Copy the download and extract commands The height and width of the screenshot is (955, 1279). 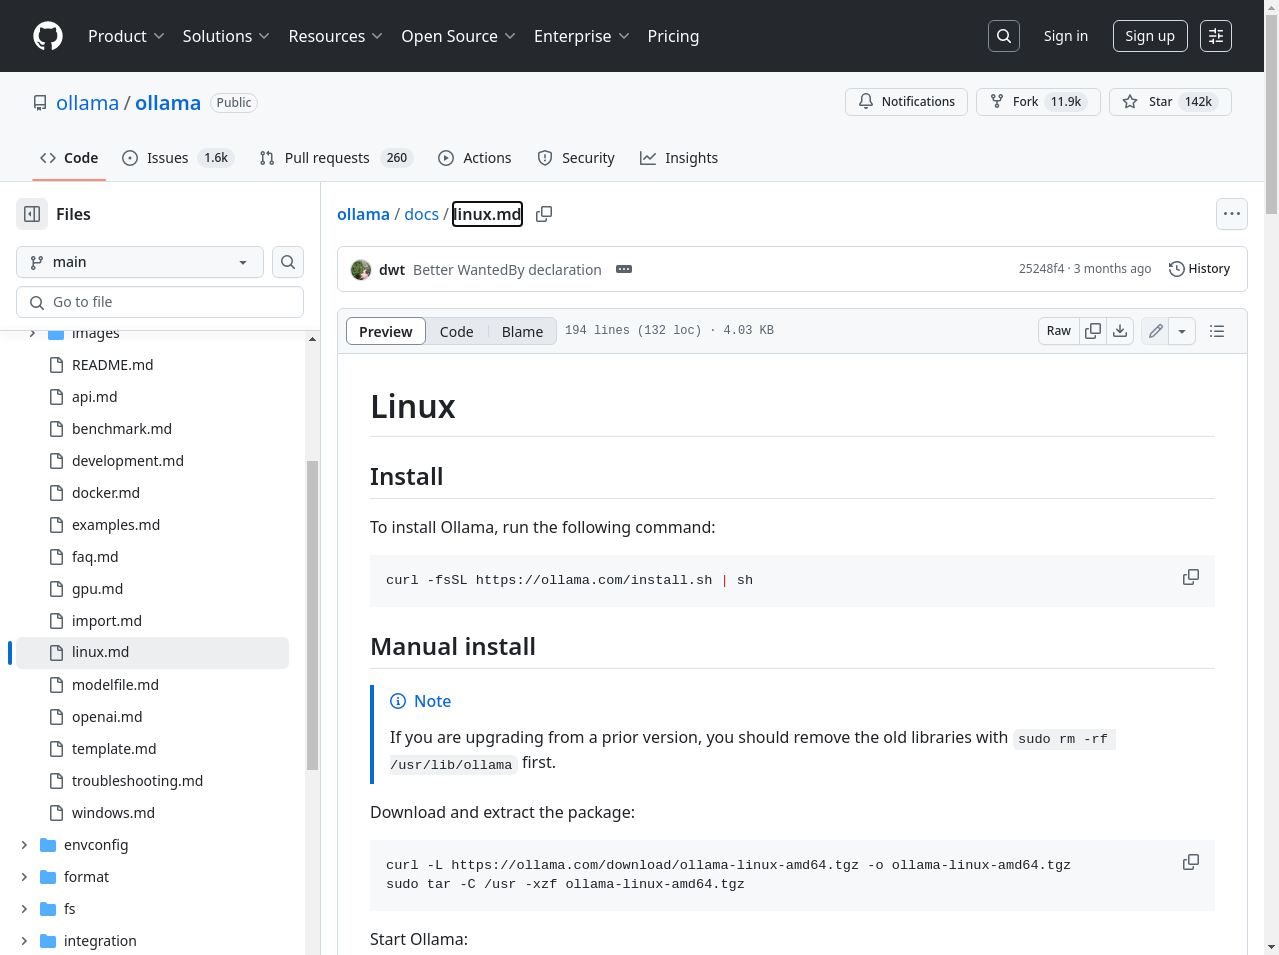pos(1191,862)
